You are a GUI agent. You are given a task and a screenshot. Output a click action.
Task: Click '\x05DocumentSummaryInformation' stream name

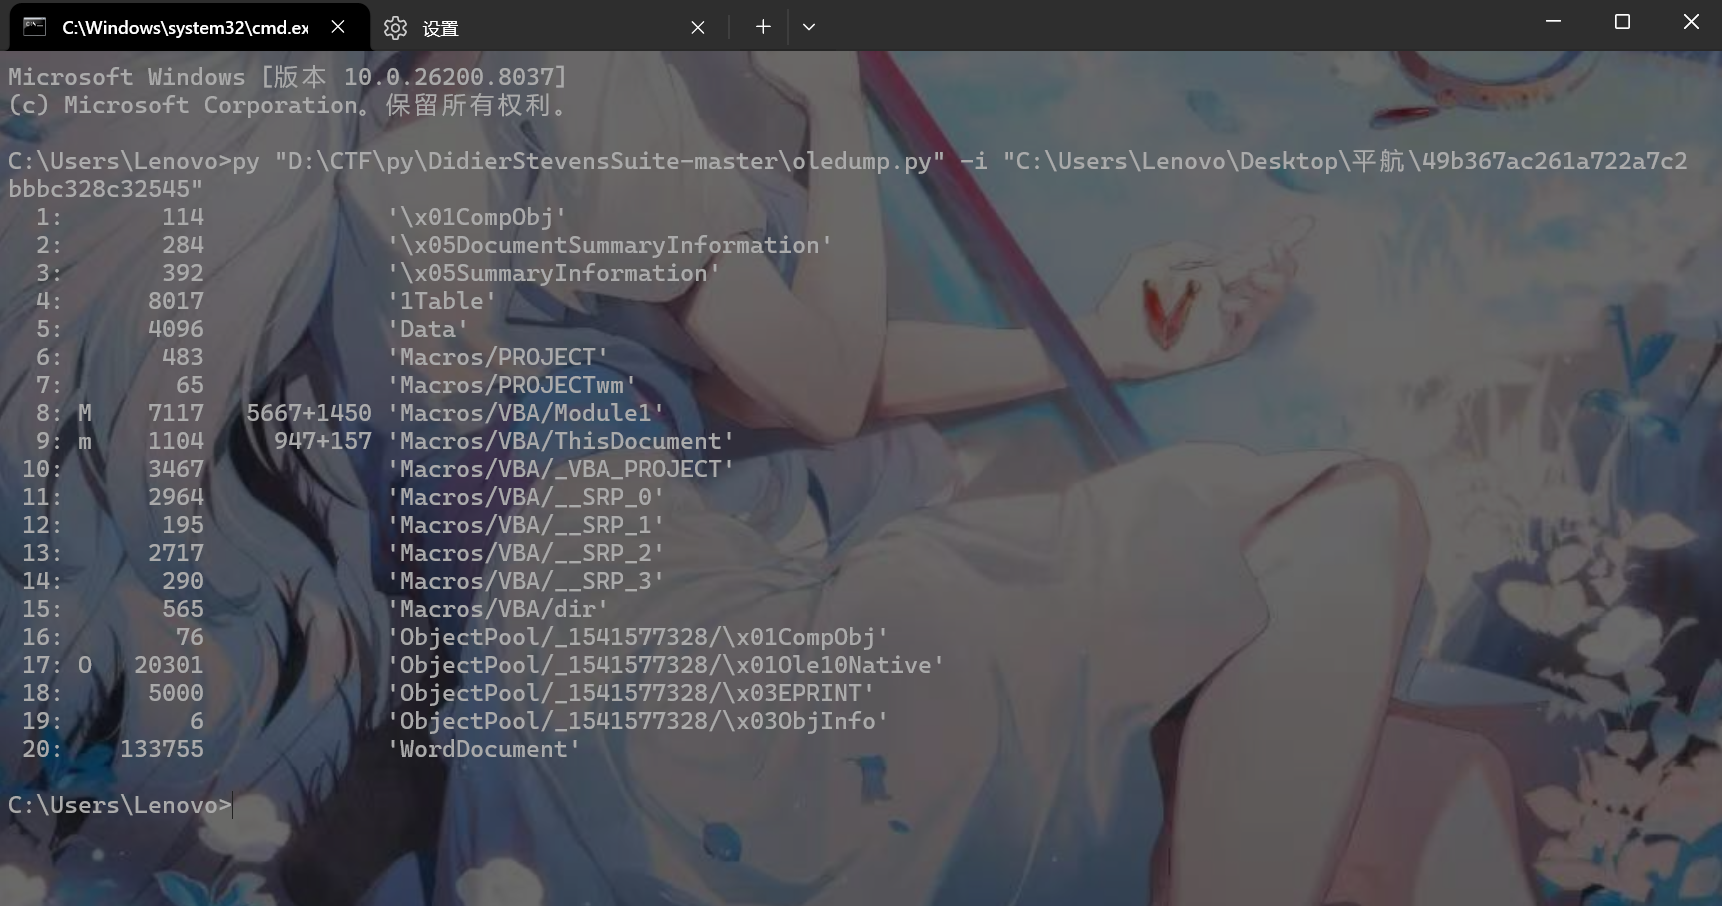pyautogui.click(x=610, y=245)
